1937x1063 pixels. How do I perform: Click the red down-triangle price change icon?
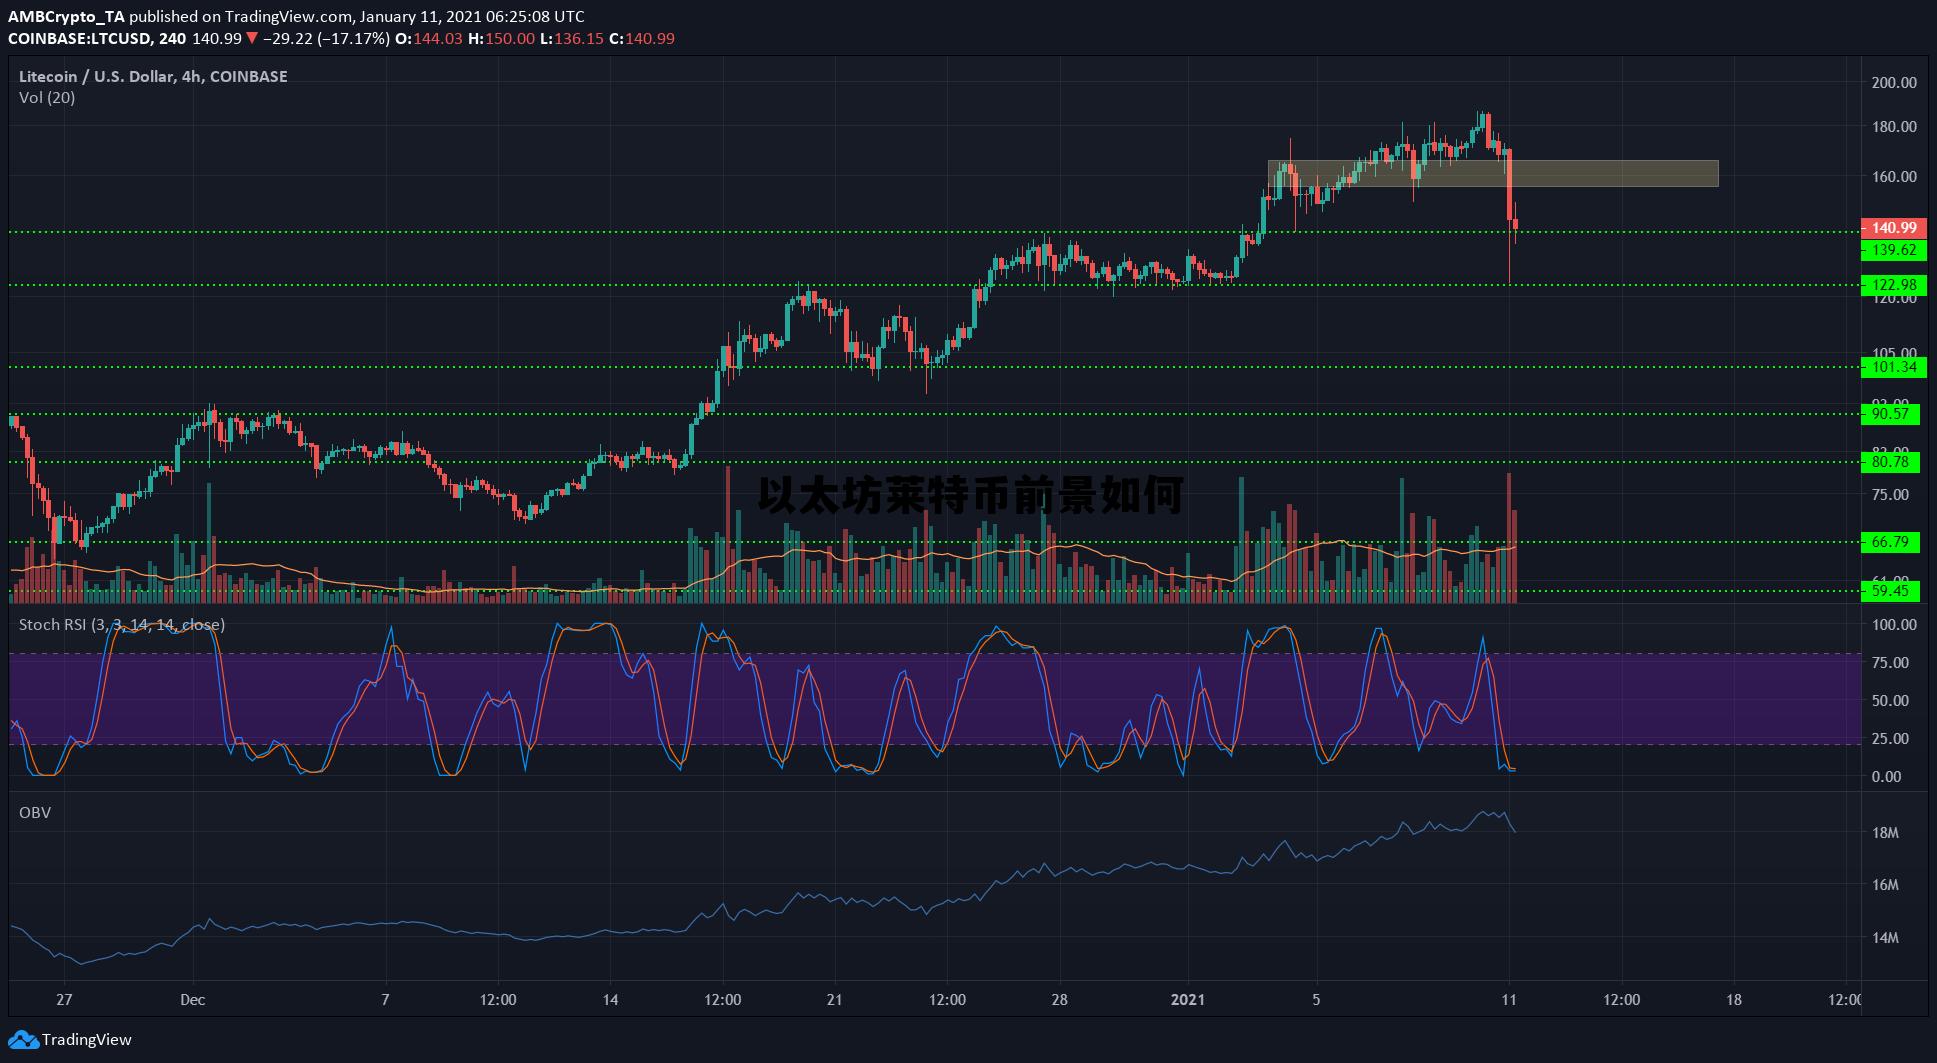click(x=252, y=39)
